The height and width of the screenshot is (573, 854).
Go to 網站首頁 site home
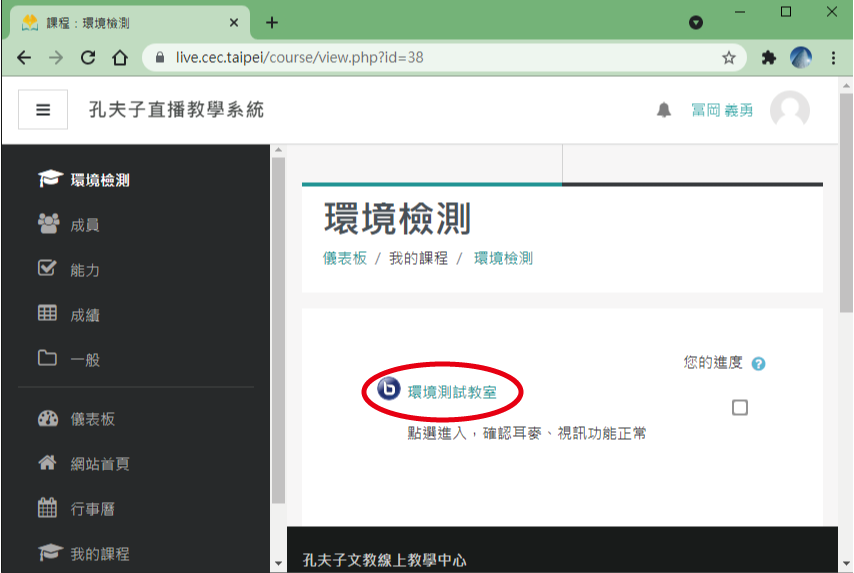pos(100,464)
